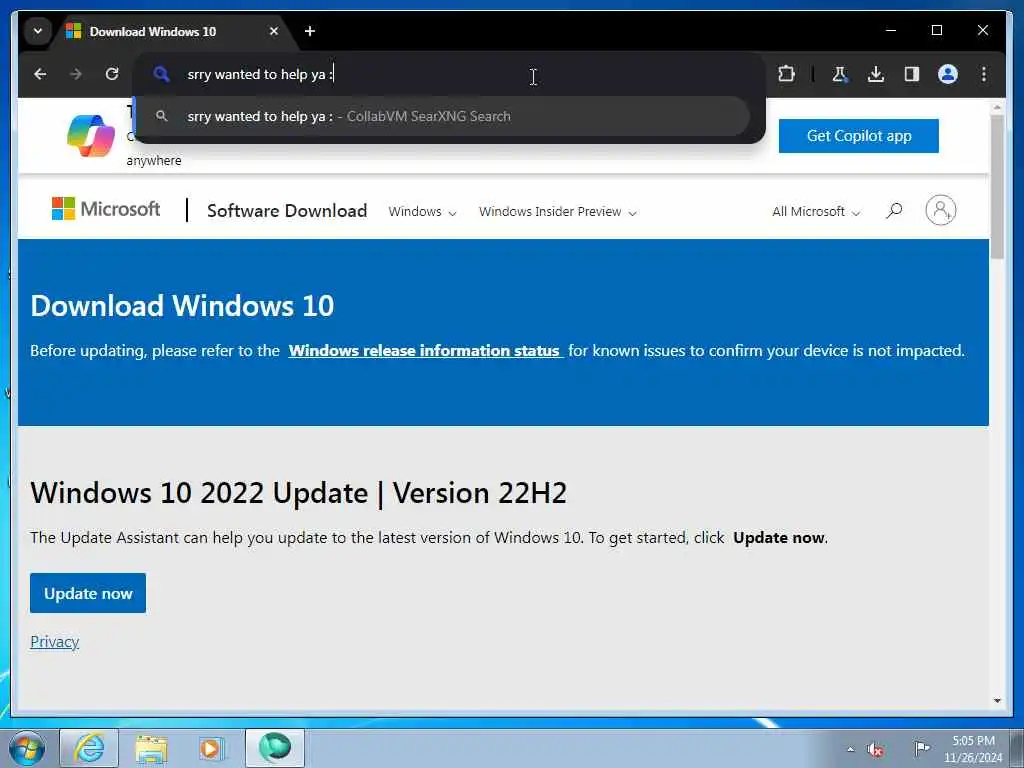The width and height of the screenshot is (1024, 768).
Task: Go back using the browser back arrow
Action: click(40, 74)
